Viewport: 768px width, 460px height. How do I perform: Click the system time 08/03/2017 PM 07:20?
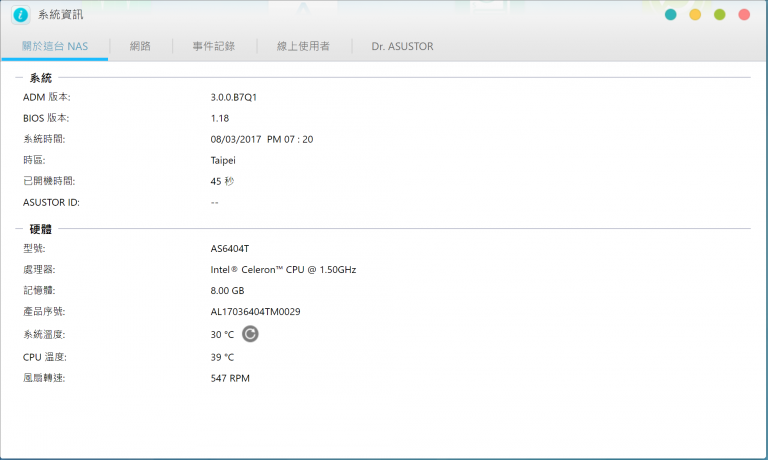coord(262,140)
